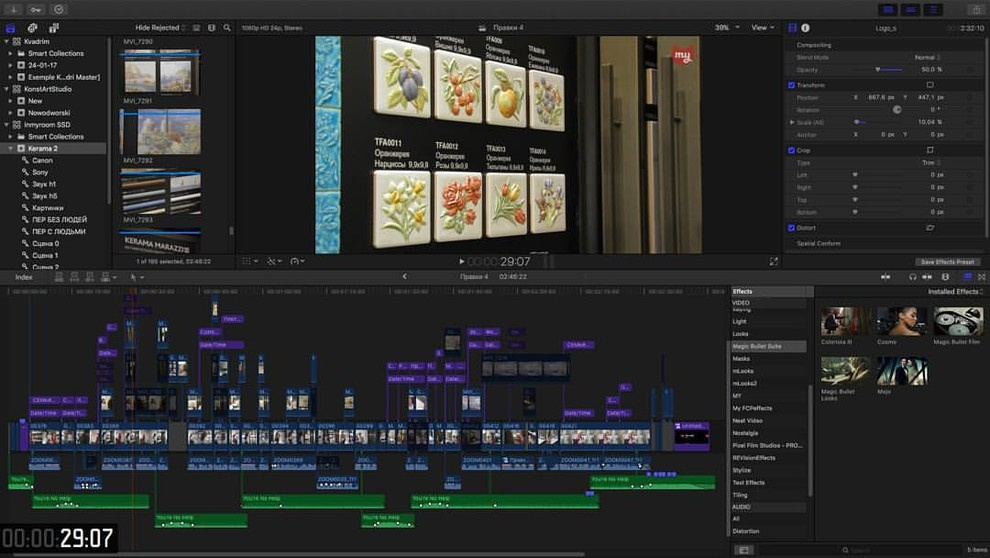990x558 pixels.
Task: Click the browser search magnifier icon
Action: [x=227, y=28]
